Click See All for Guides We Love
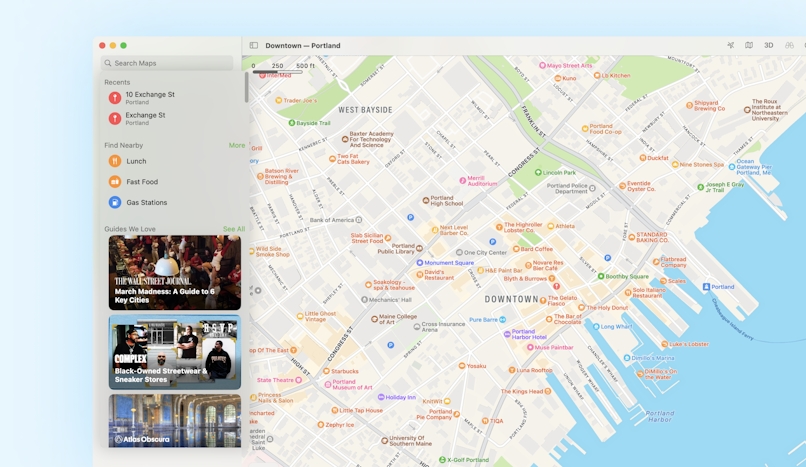Screen dimensions: 806x467 234,229
